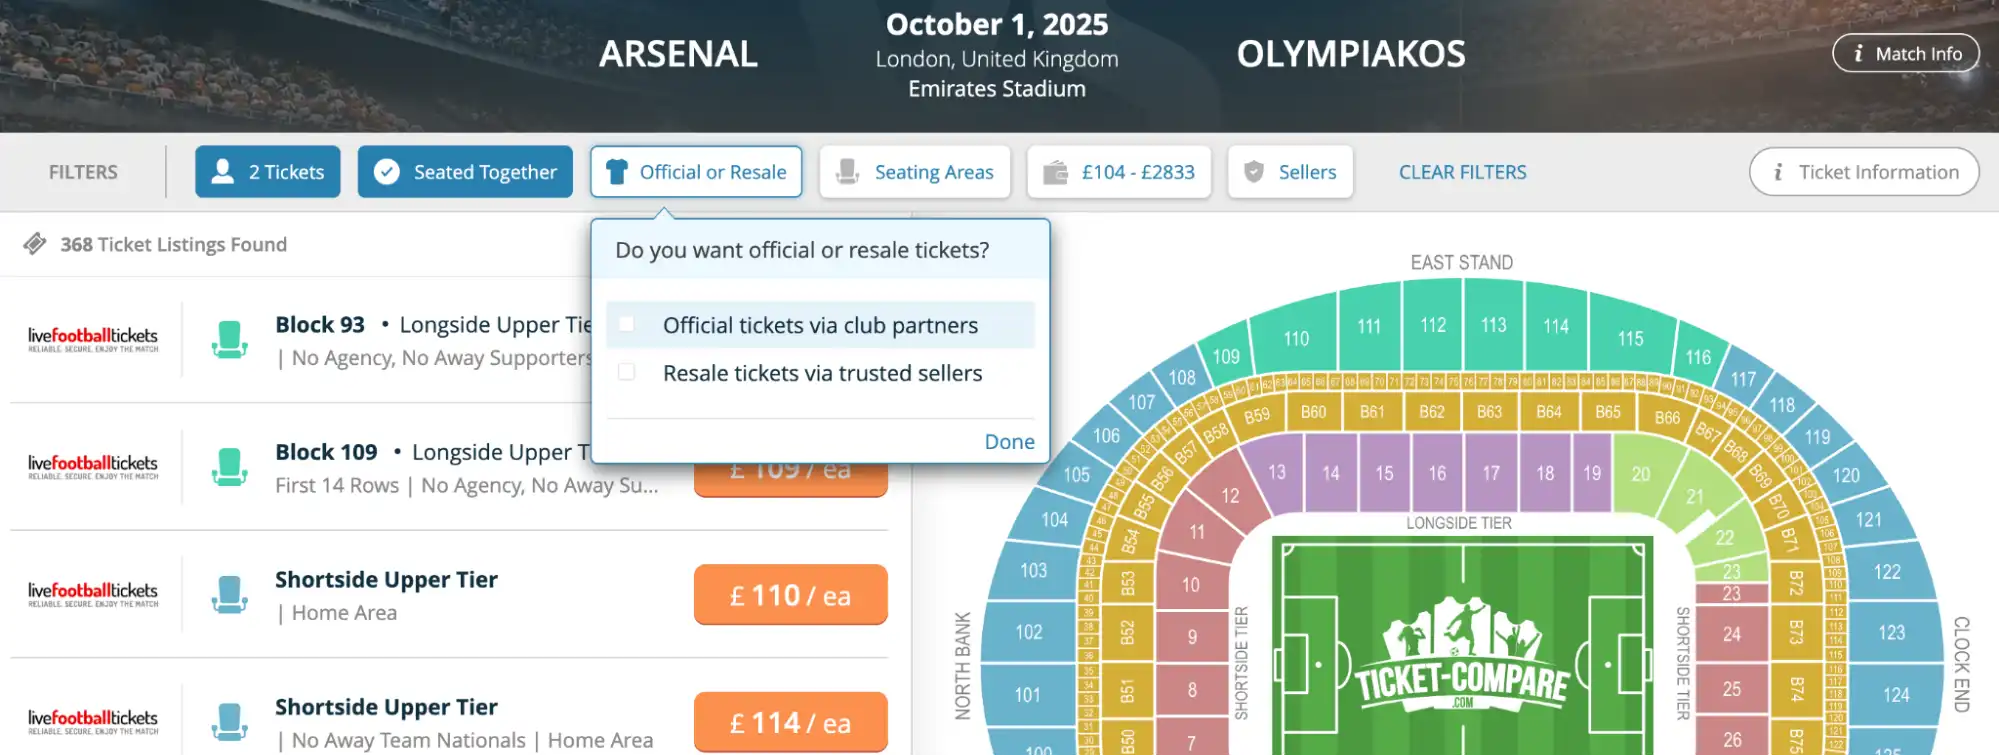Click CLEAR FILTERS to reset filters

(1462, 171)
